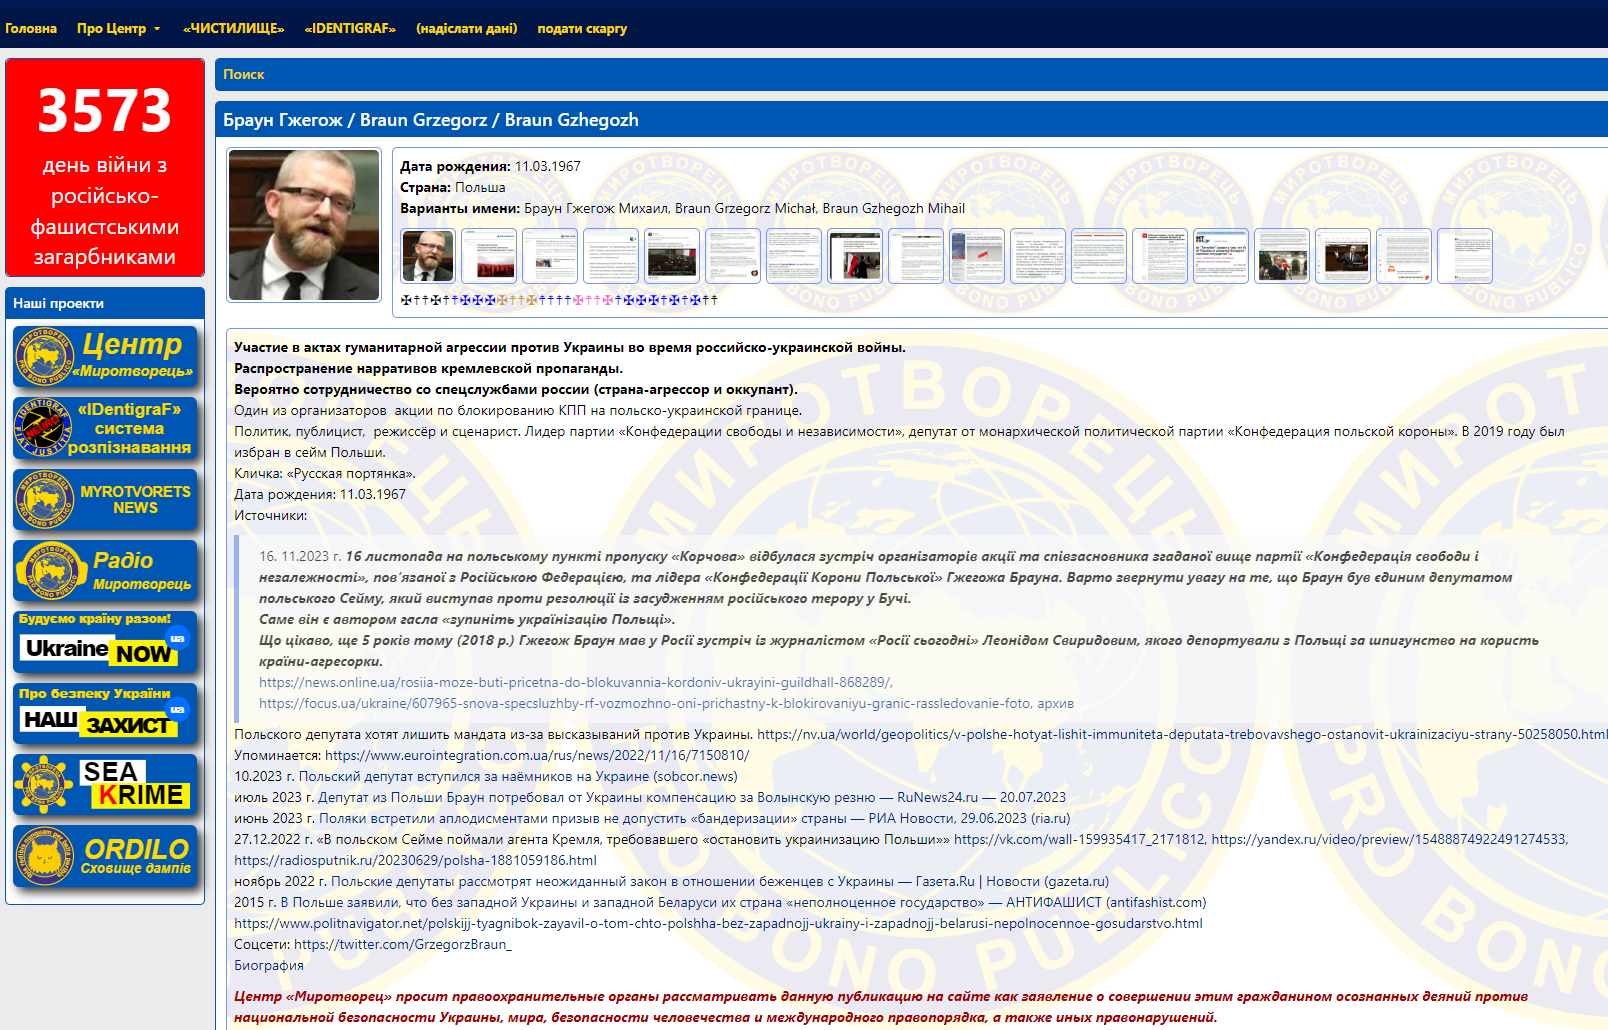Open the Поиск search bar
This screenshot has width=1608, height=1030.
click(x=243, y=74)
